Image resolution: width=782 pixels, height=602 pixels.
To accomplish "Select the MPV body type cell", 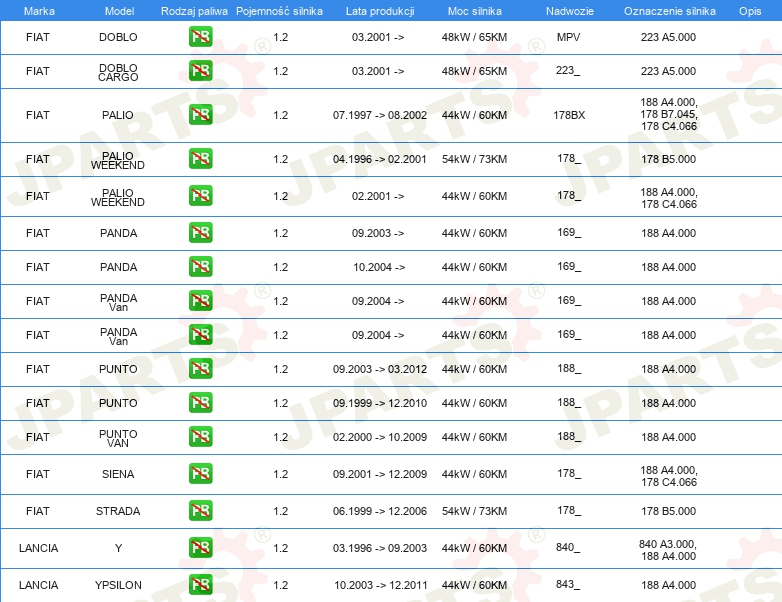I will (569, 37).
